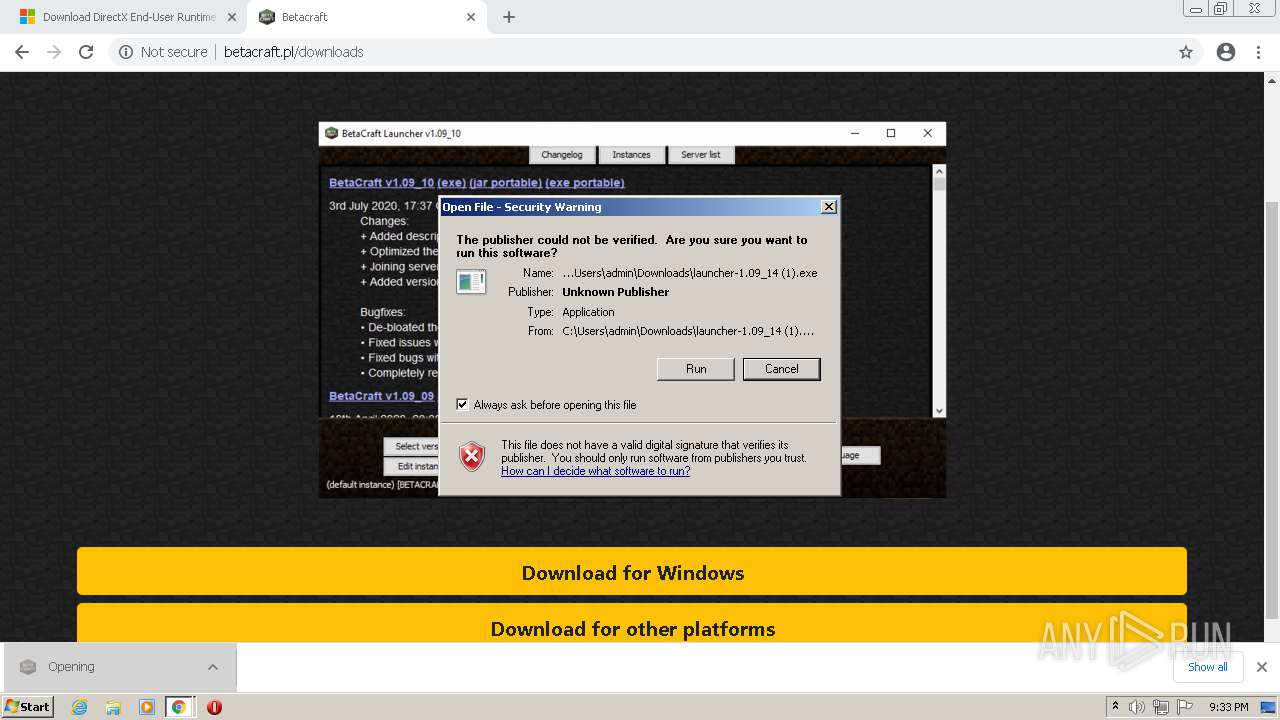Open the Instances tab in BetaCraft Launcher
Screen dimensions: 1280x720
pos(631,155)
